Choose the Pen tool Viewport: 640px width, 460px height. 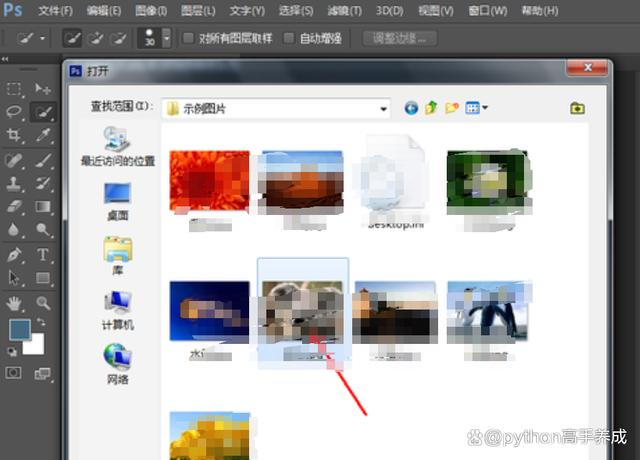pyautogui.click(x=15, y=254)
